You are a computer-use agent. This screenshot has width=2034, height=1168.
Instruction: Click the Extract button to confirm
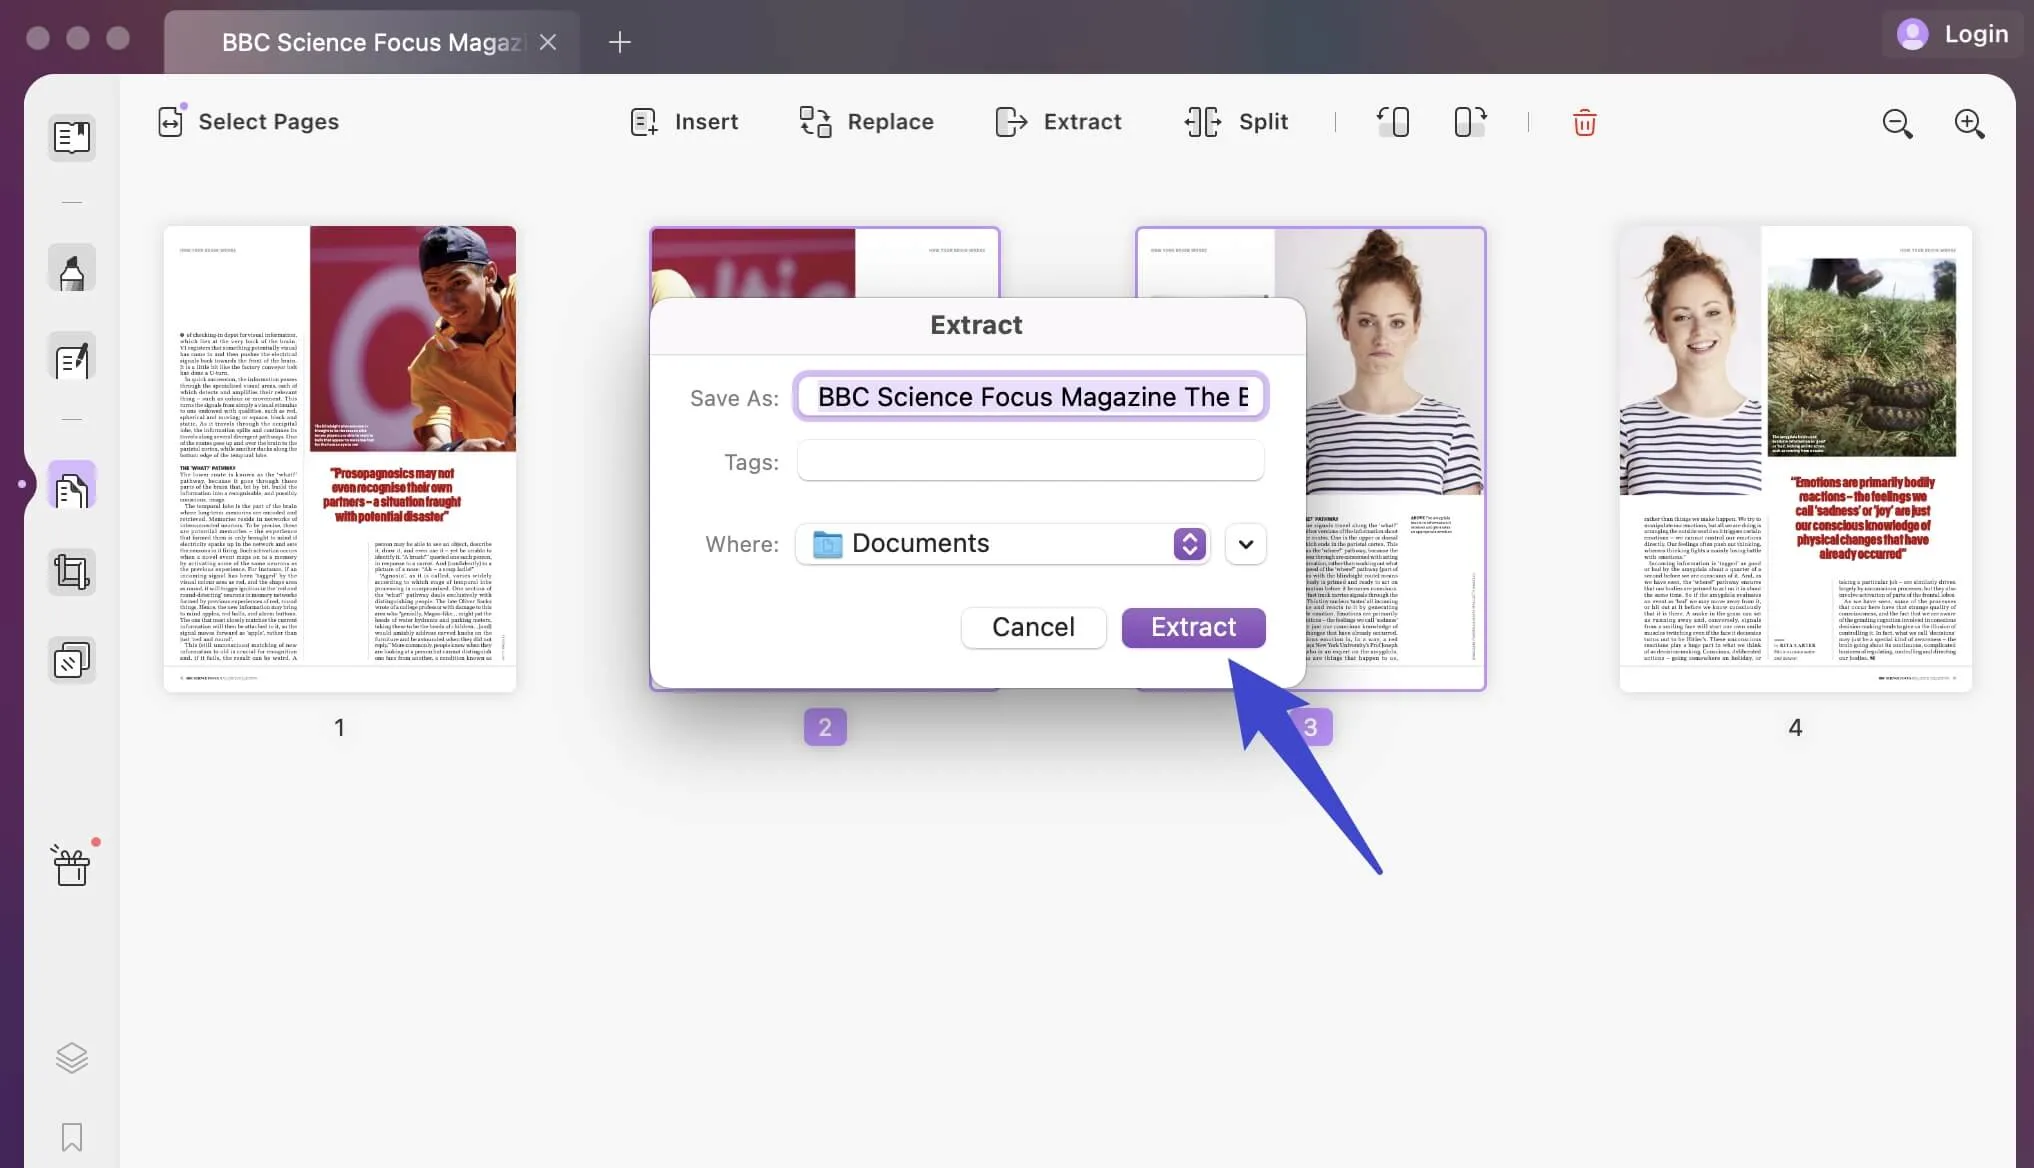tap(1193, 627)
